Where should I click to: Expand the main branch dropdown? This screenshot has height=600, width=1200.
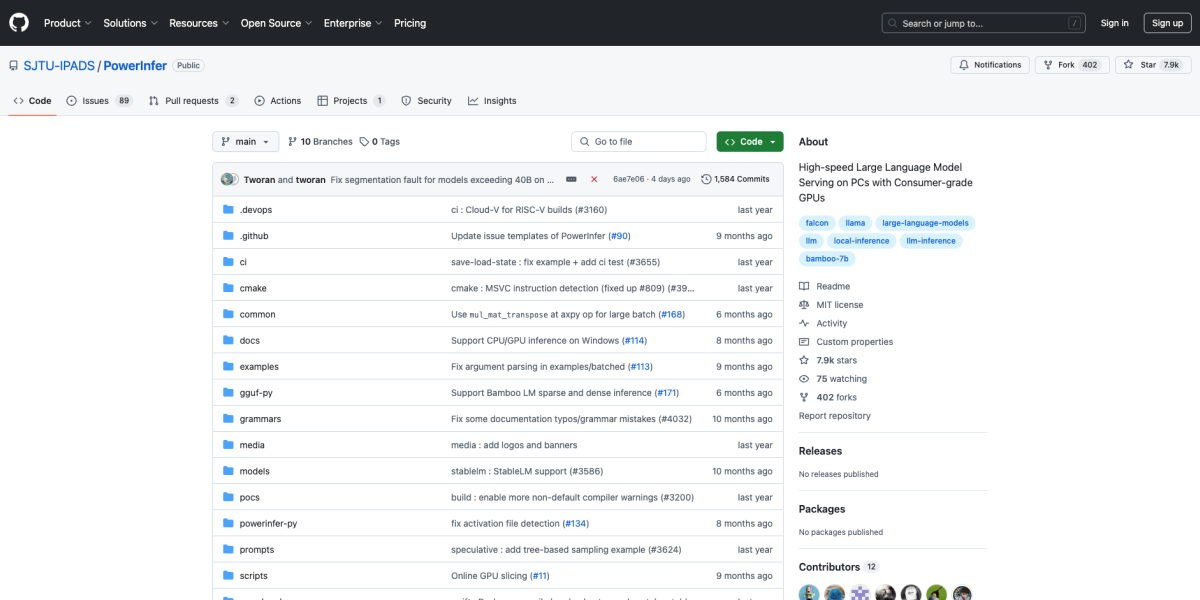click(245, 142)
